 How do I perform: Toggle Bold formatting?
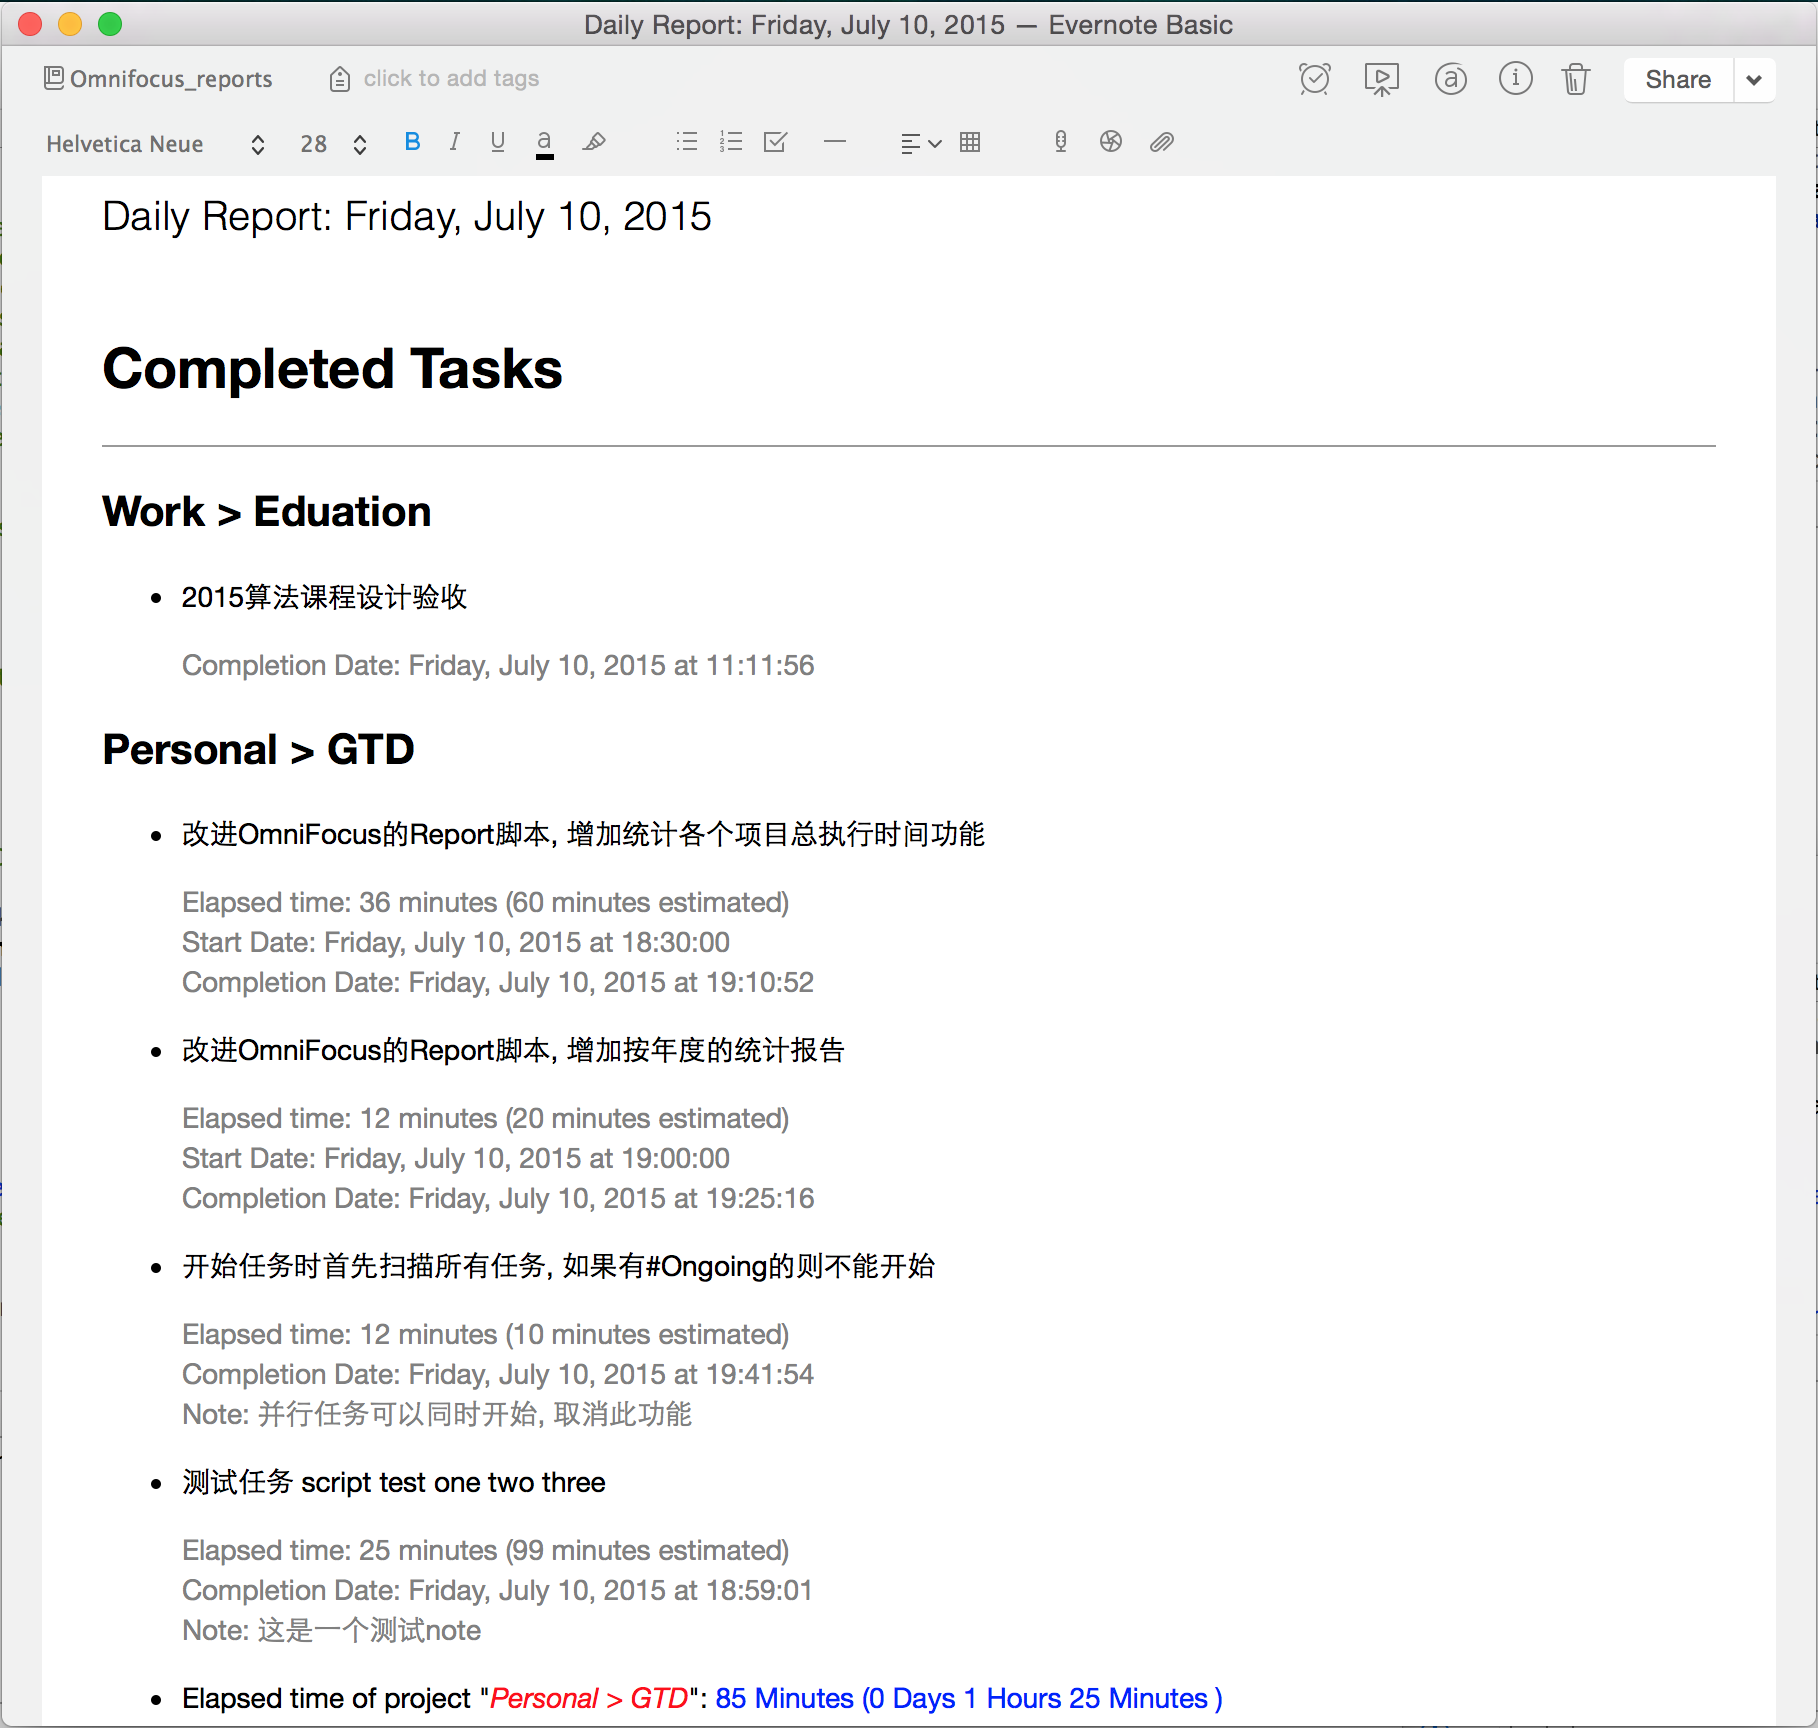pos(412,142)
